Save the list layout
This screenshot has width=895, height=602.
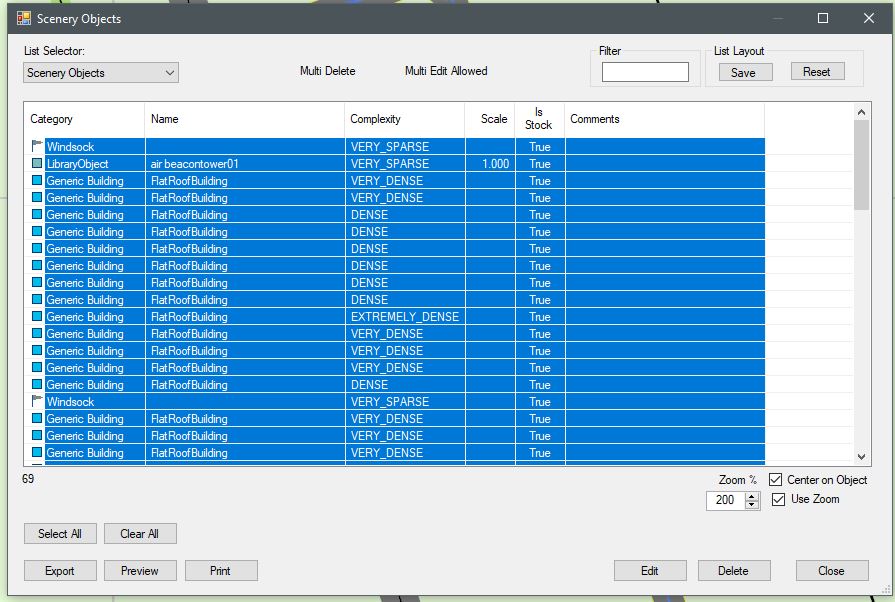745,72
